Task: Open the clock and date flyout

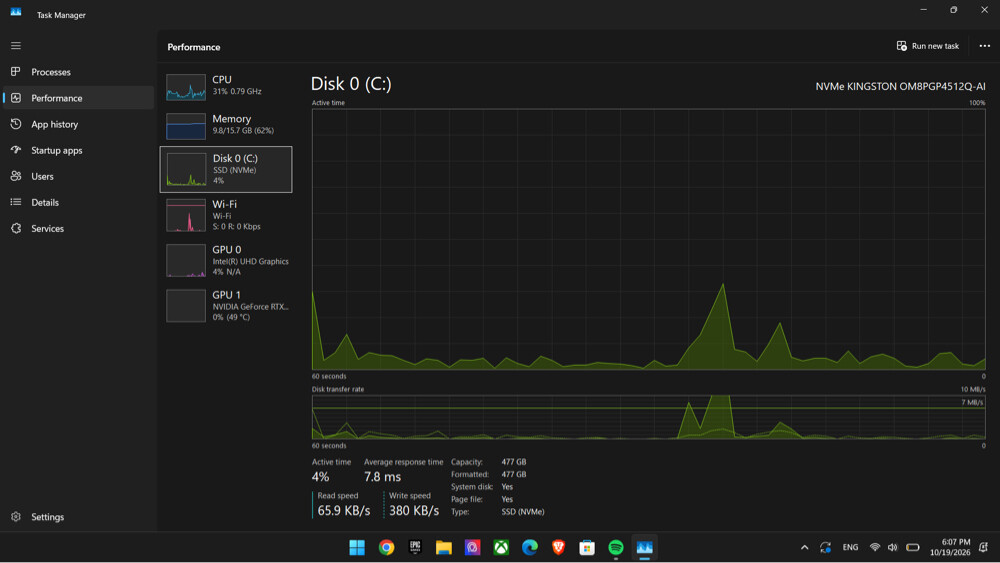Action: click(x=950, y=547)
